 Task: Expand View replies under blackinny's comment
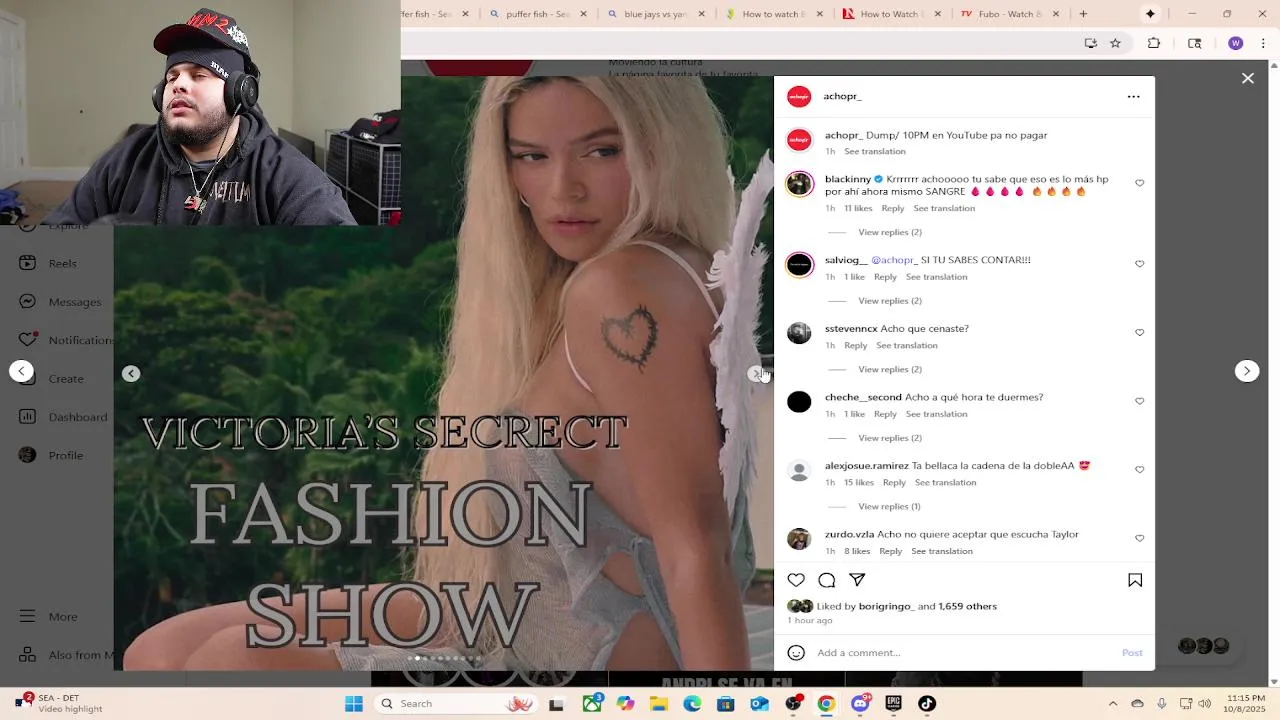[x=890, y=232]
